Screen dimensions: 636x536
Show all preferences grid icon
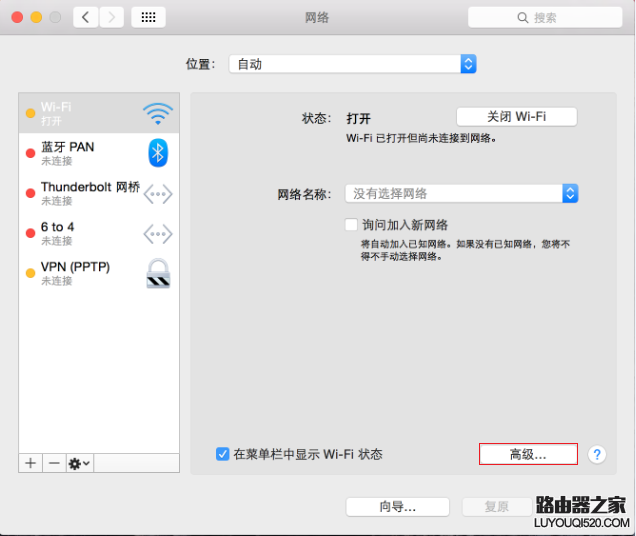point(148,17)
